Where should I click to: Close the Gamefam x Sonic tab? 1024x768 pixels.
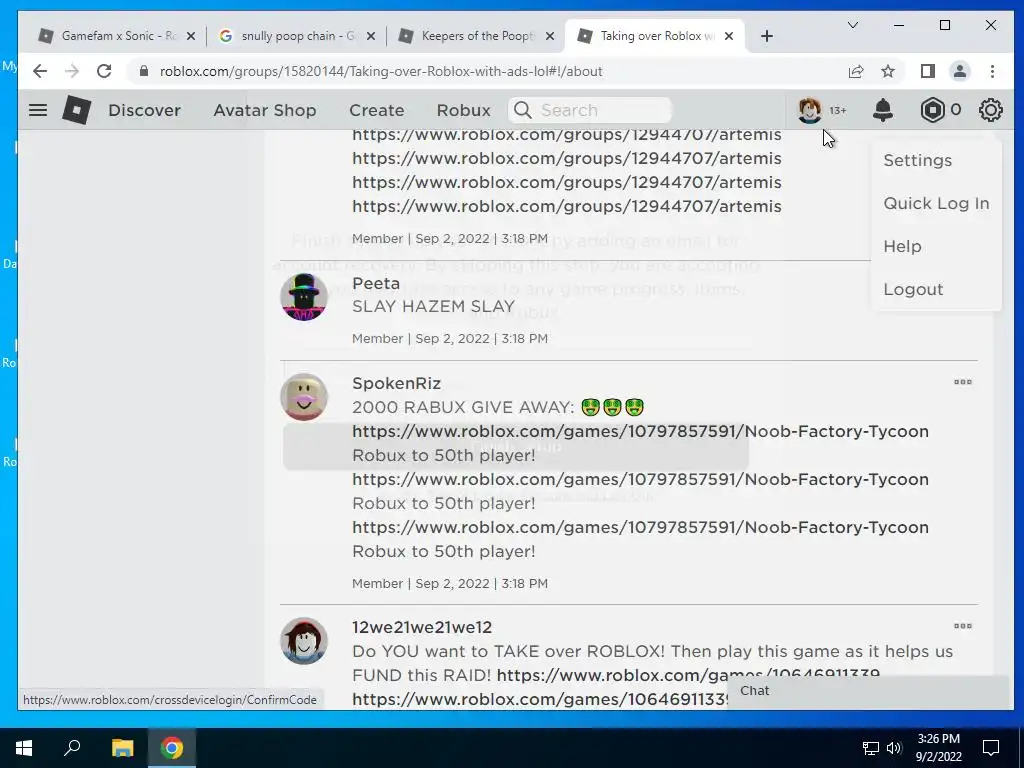[191, 36]
